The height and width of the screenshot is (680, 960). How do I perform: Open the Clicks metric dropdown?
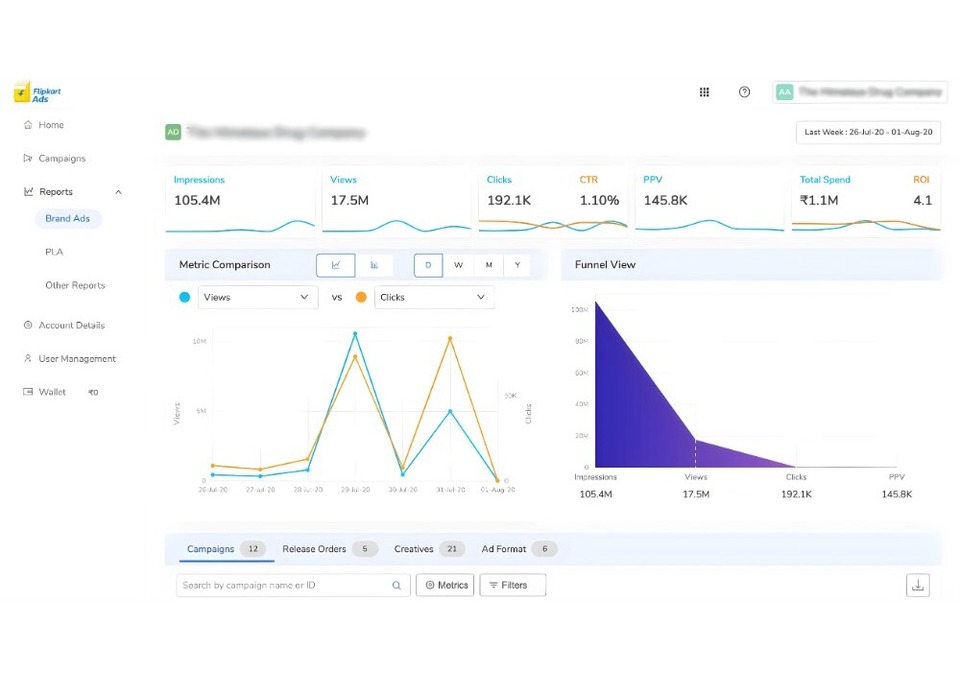tap(434, 297)
